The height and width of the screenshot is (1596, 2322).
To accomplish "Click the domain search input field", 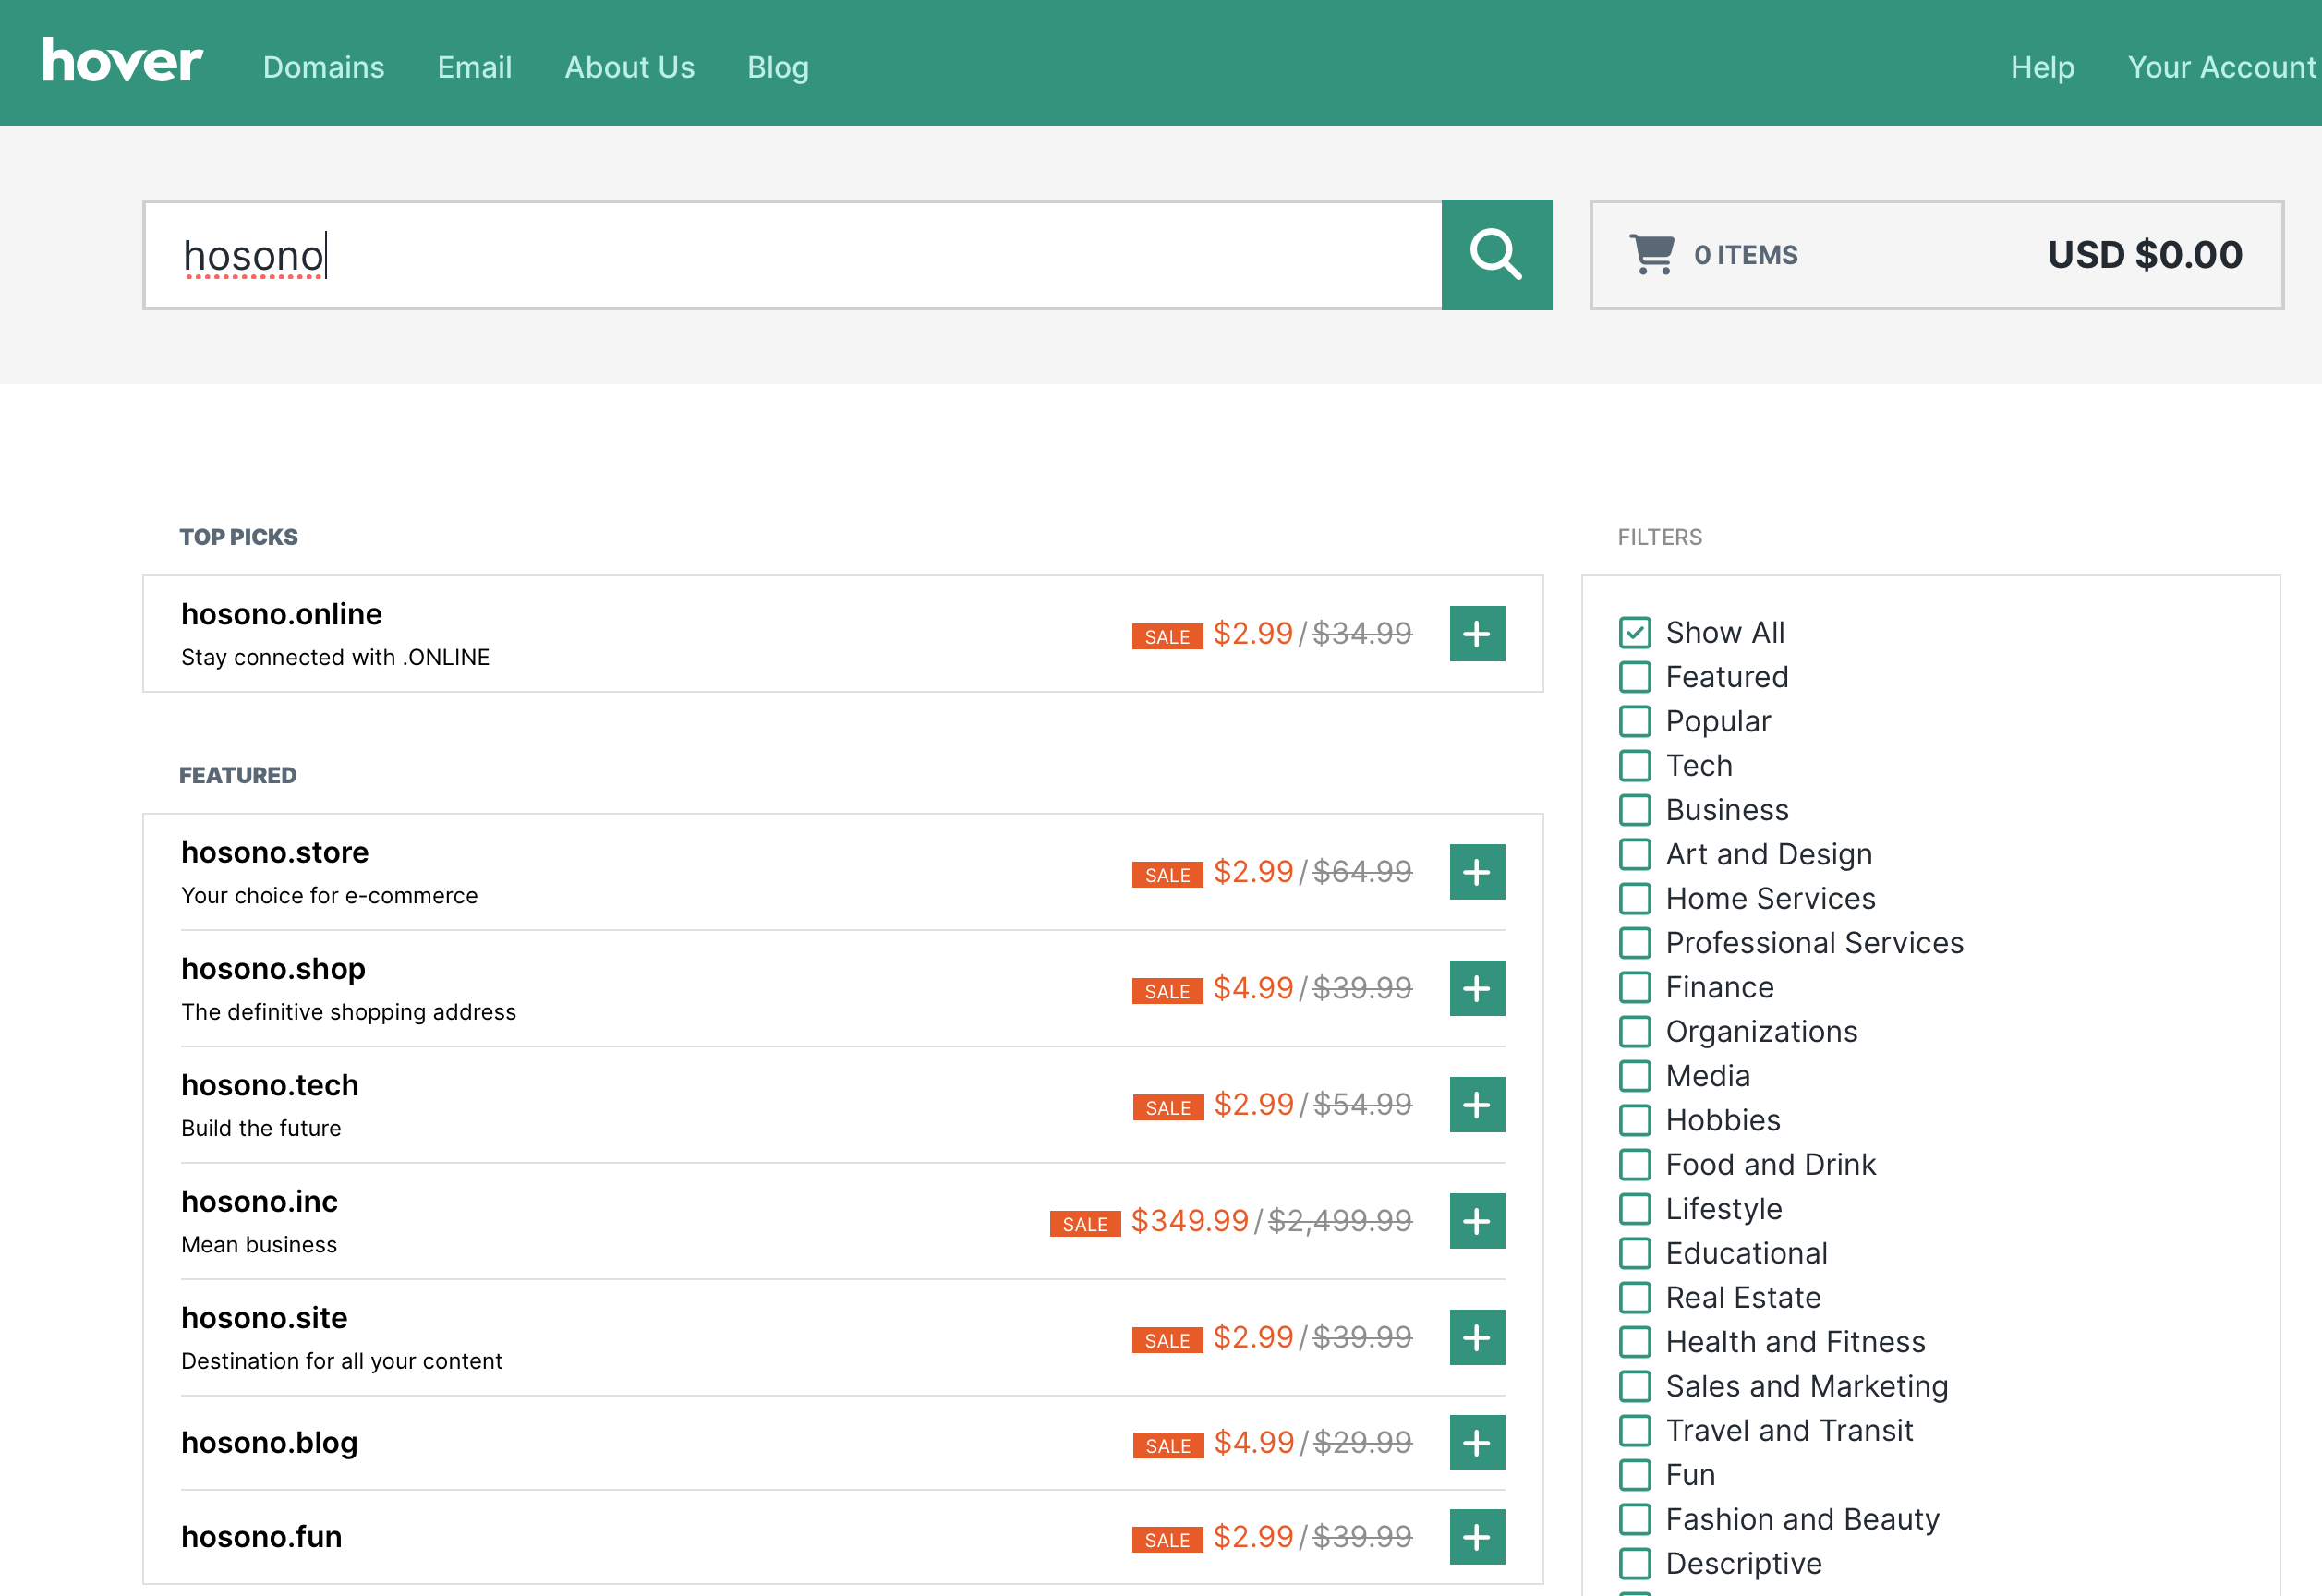I will pyautogui.click(x=793, y=255).
